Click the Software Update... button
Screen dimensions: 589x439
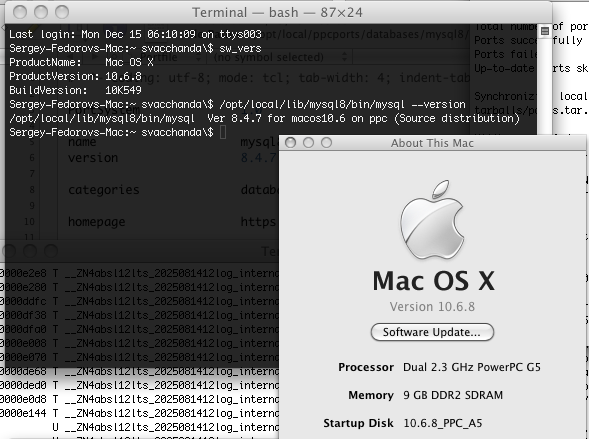(432, 332)
